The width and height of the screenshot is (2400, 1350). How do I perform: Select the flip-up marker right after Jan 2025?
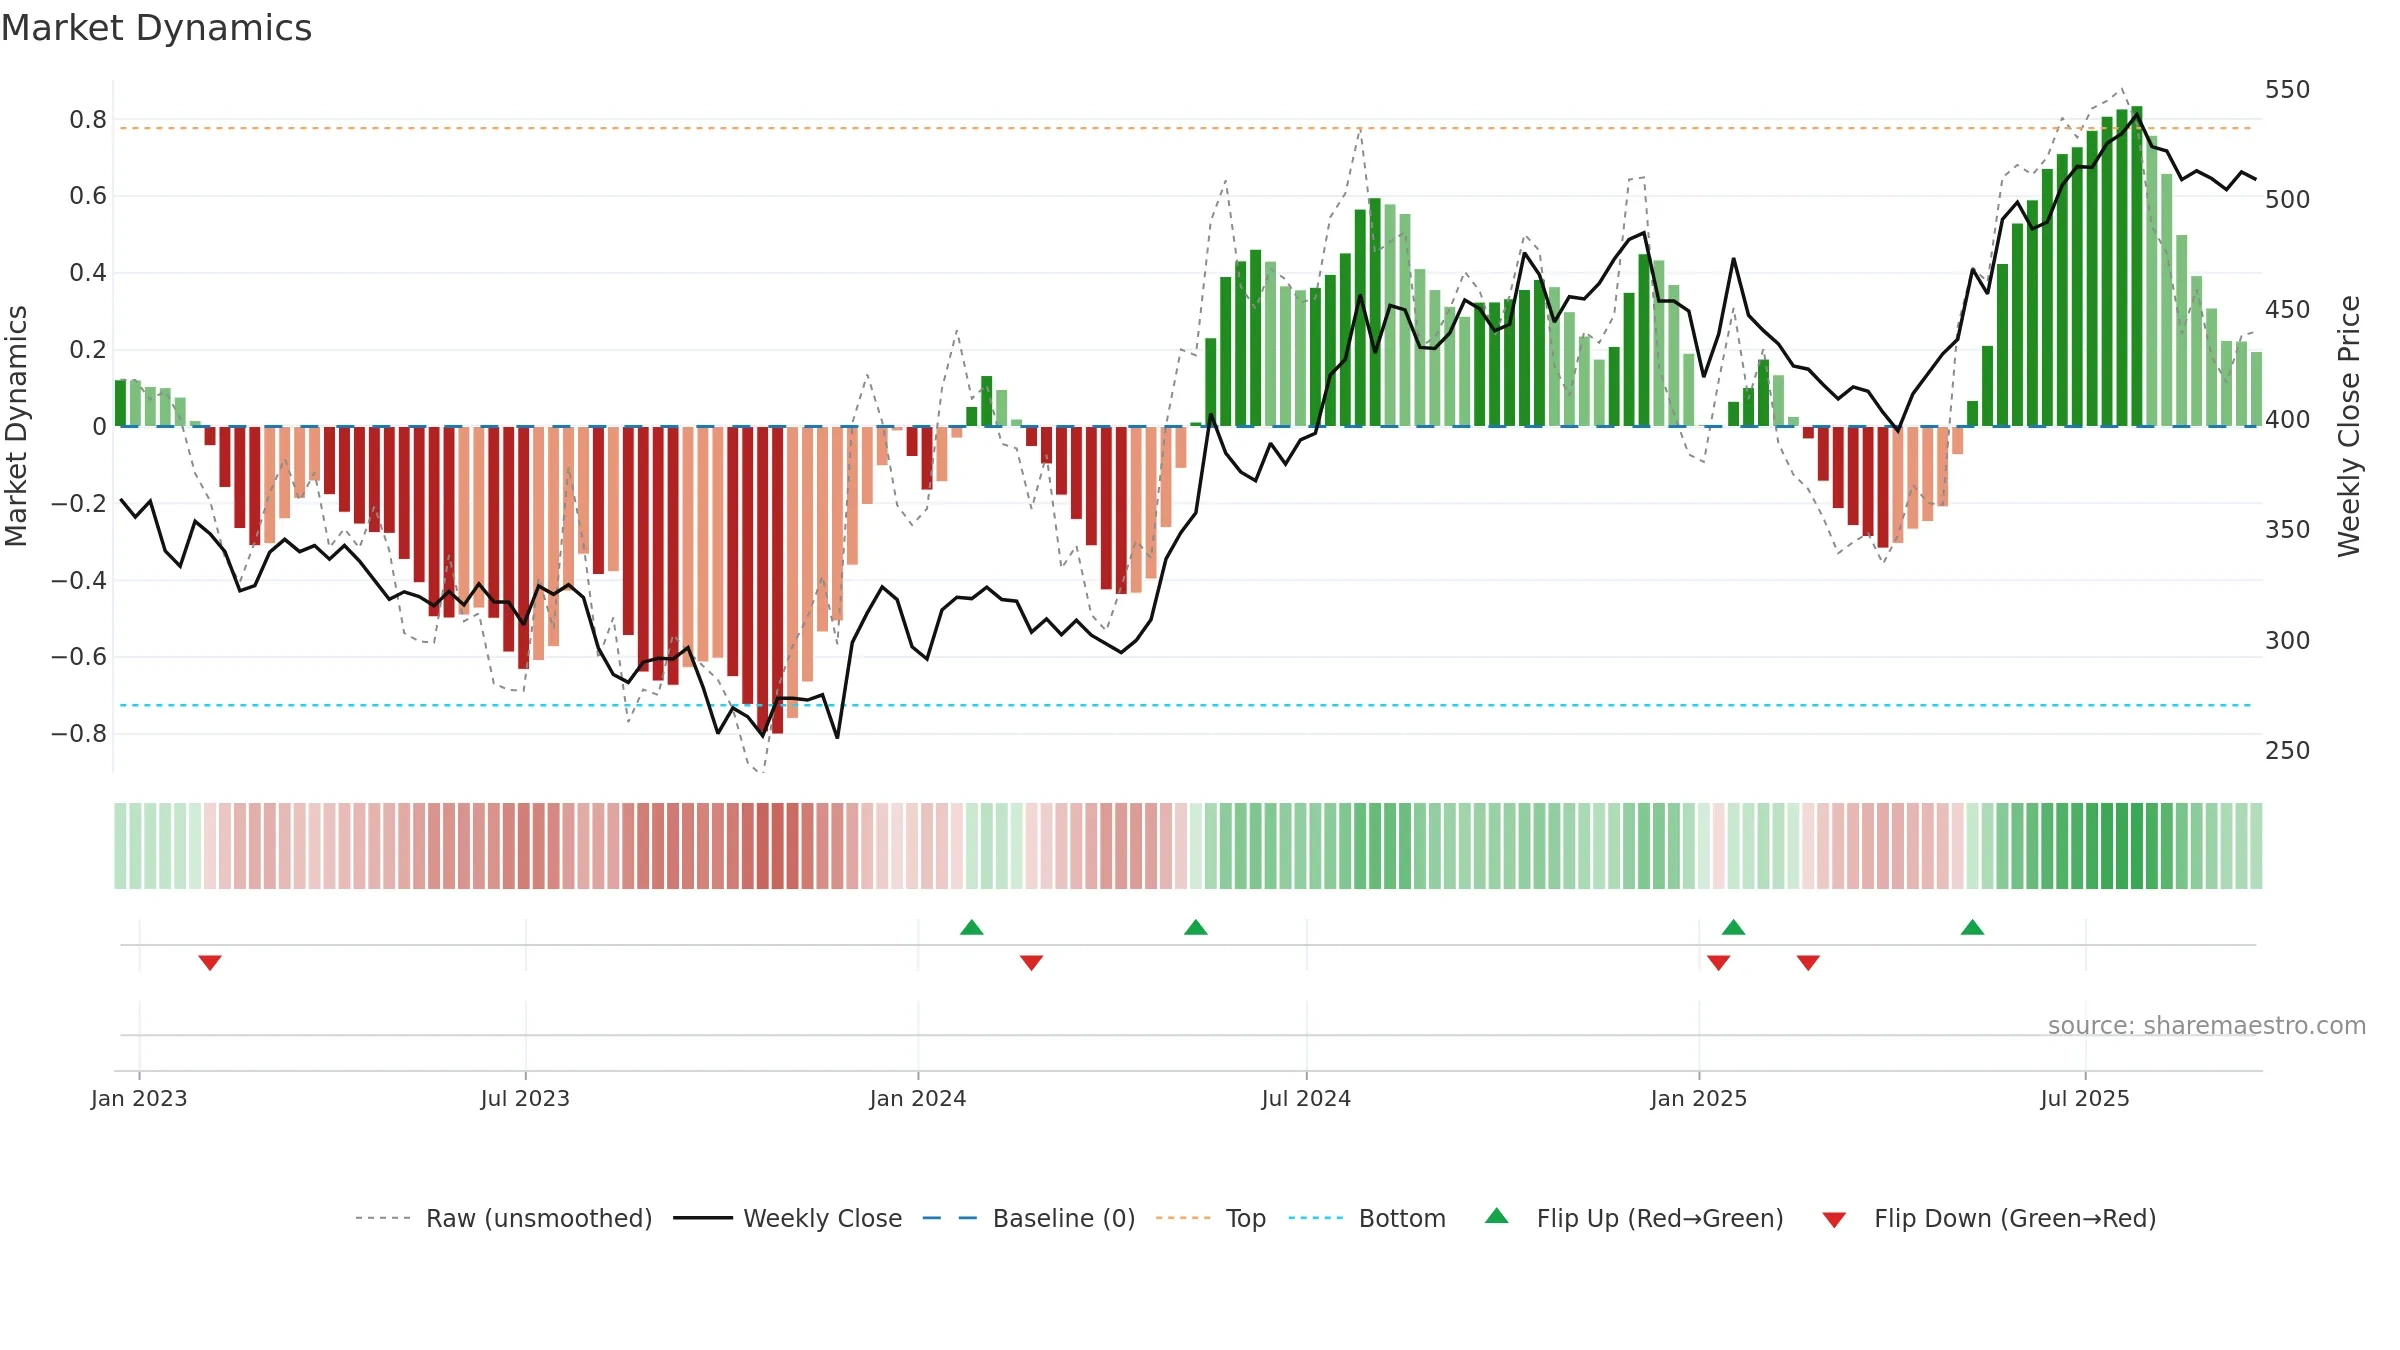pos(1733,927)
